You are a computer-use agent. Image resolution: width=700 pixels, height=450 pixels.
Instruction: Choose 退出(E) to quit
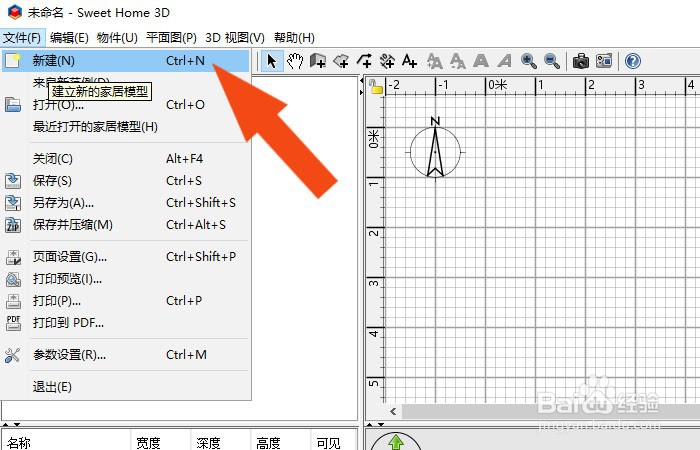pyautogui.click(x=125, y=387)
